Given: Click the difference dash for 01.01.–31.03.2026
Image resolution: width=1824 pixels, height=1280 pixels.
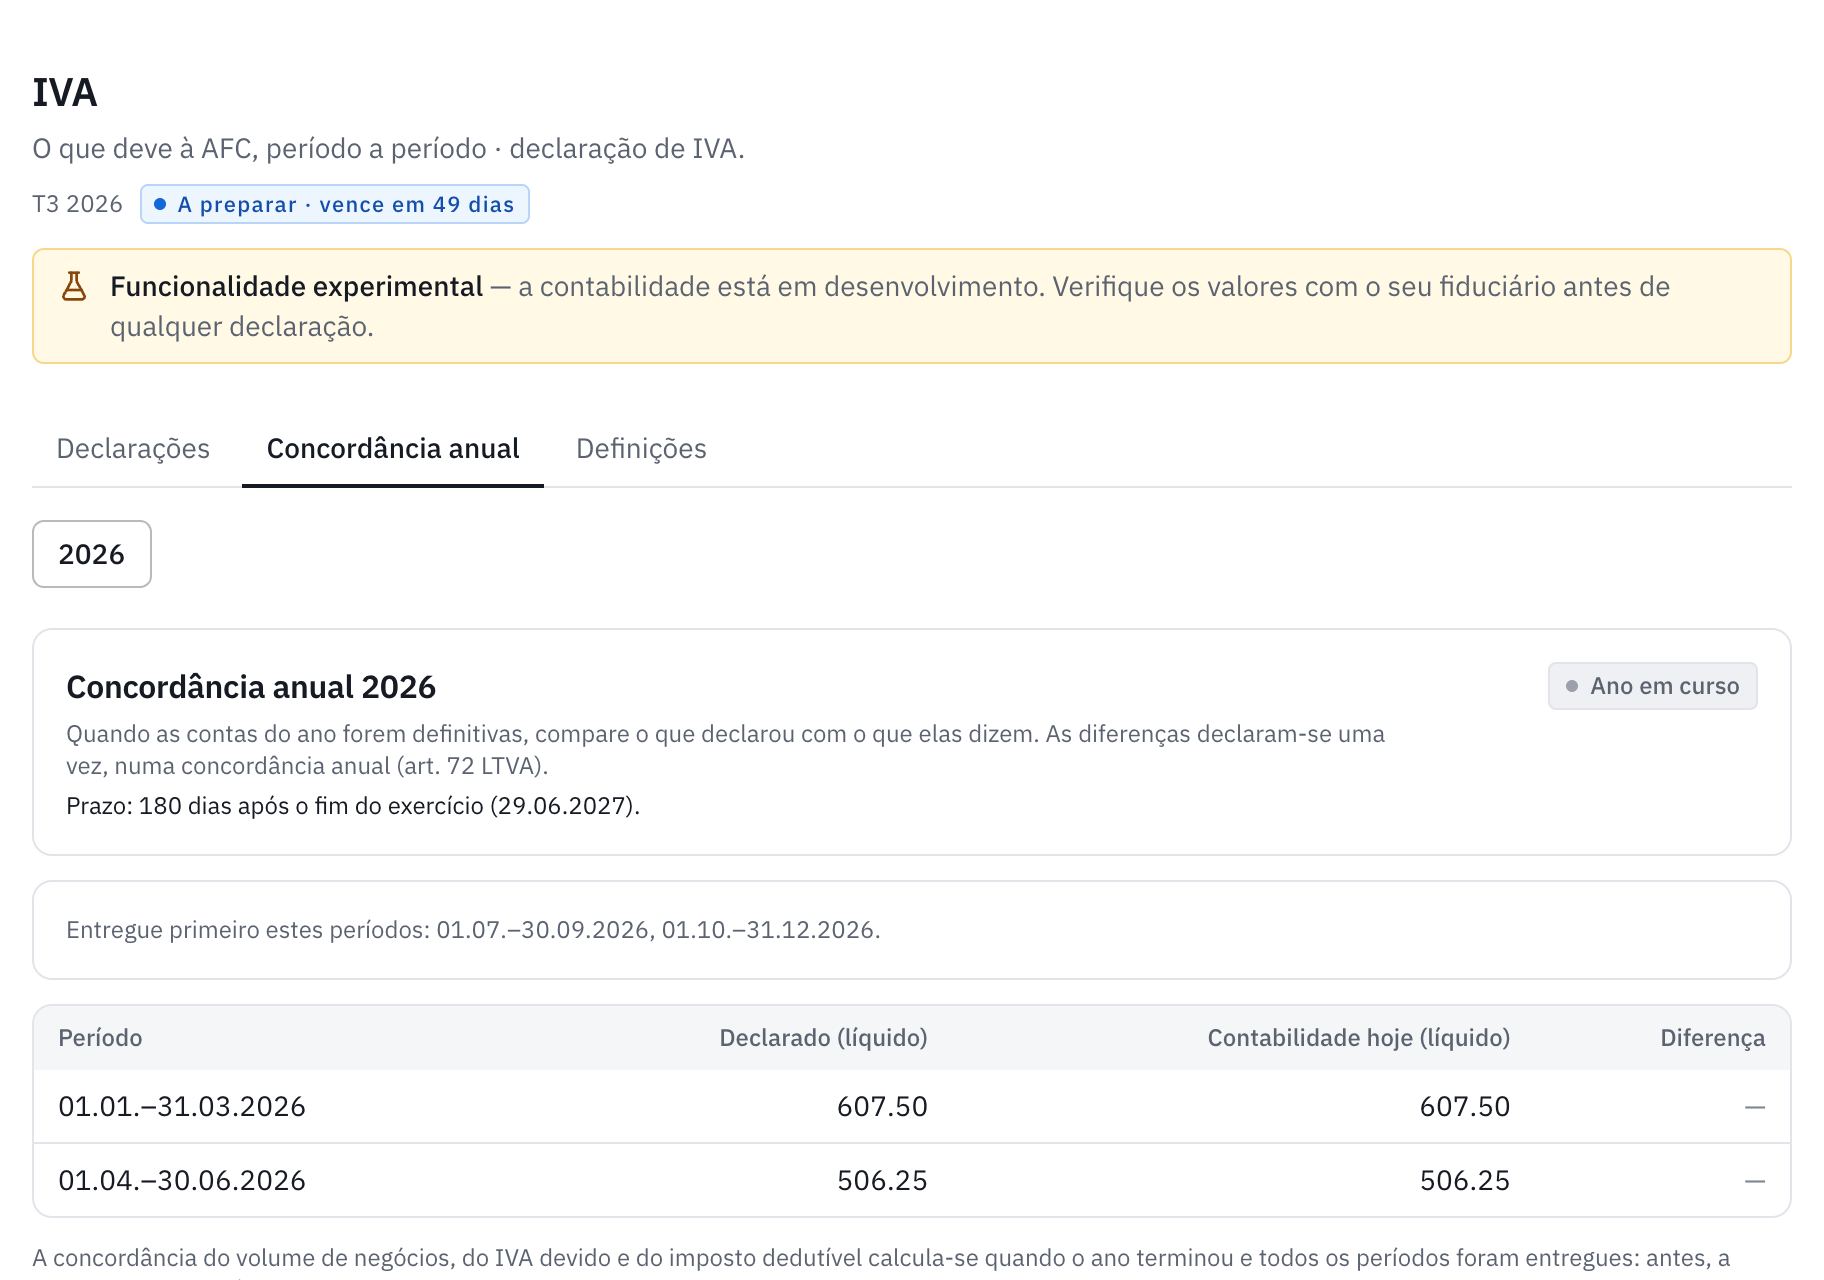Looking at the screenshot, I should (x=1755, y=1107).
